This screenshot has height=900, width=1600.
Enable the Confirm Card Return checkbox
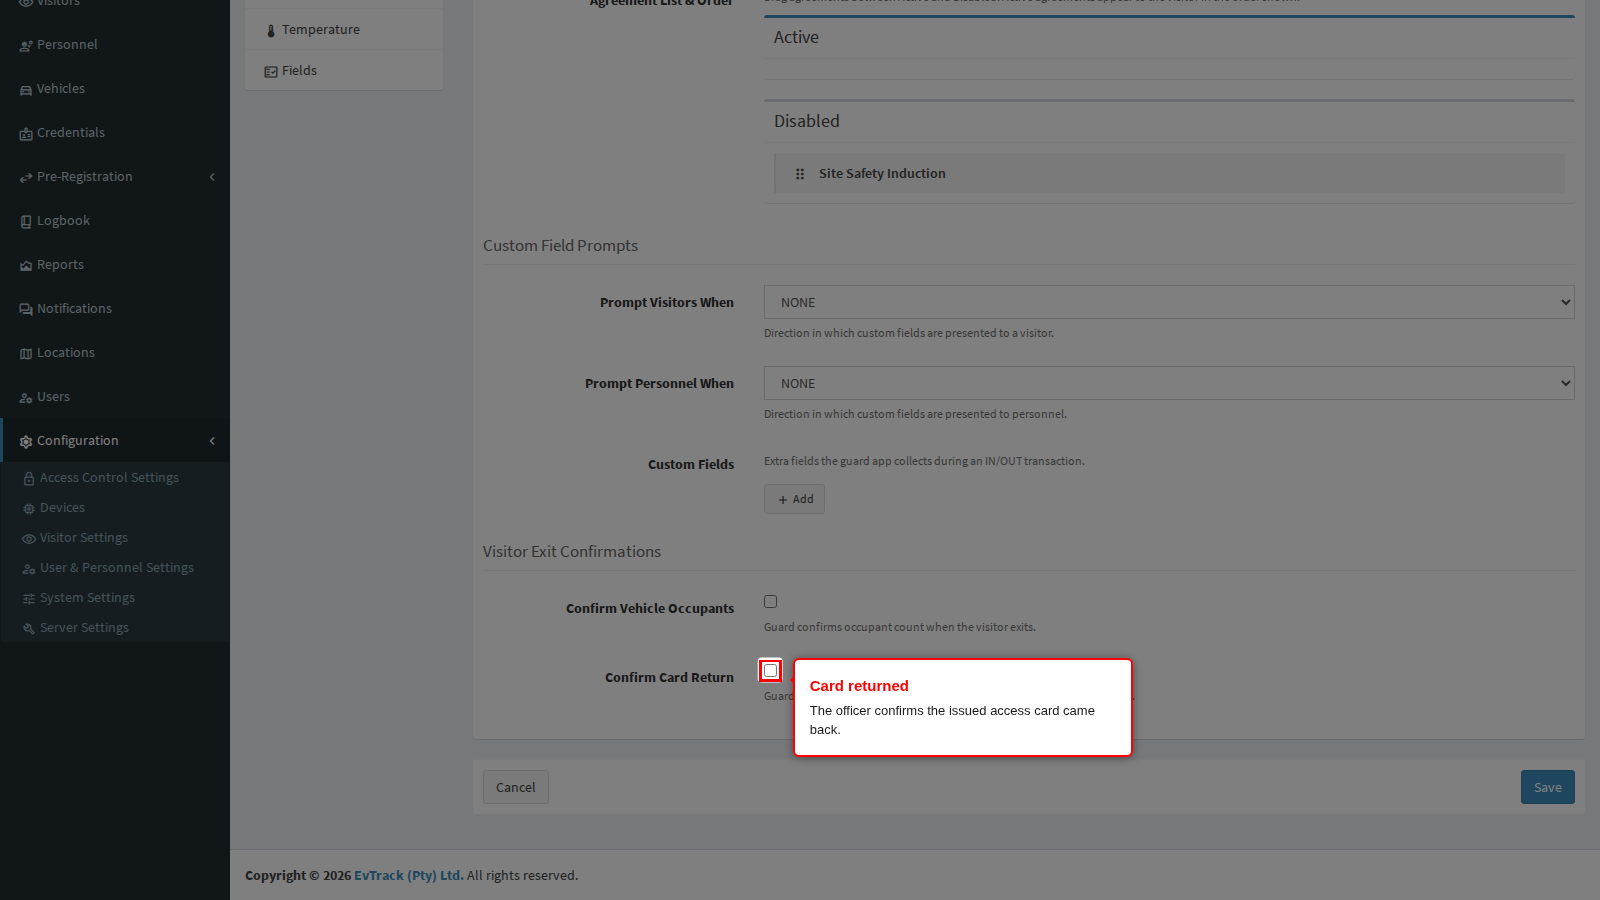click(770, 670)
